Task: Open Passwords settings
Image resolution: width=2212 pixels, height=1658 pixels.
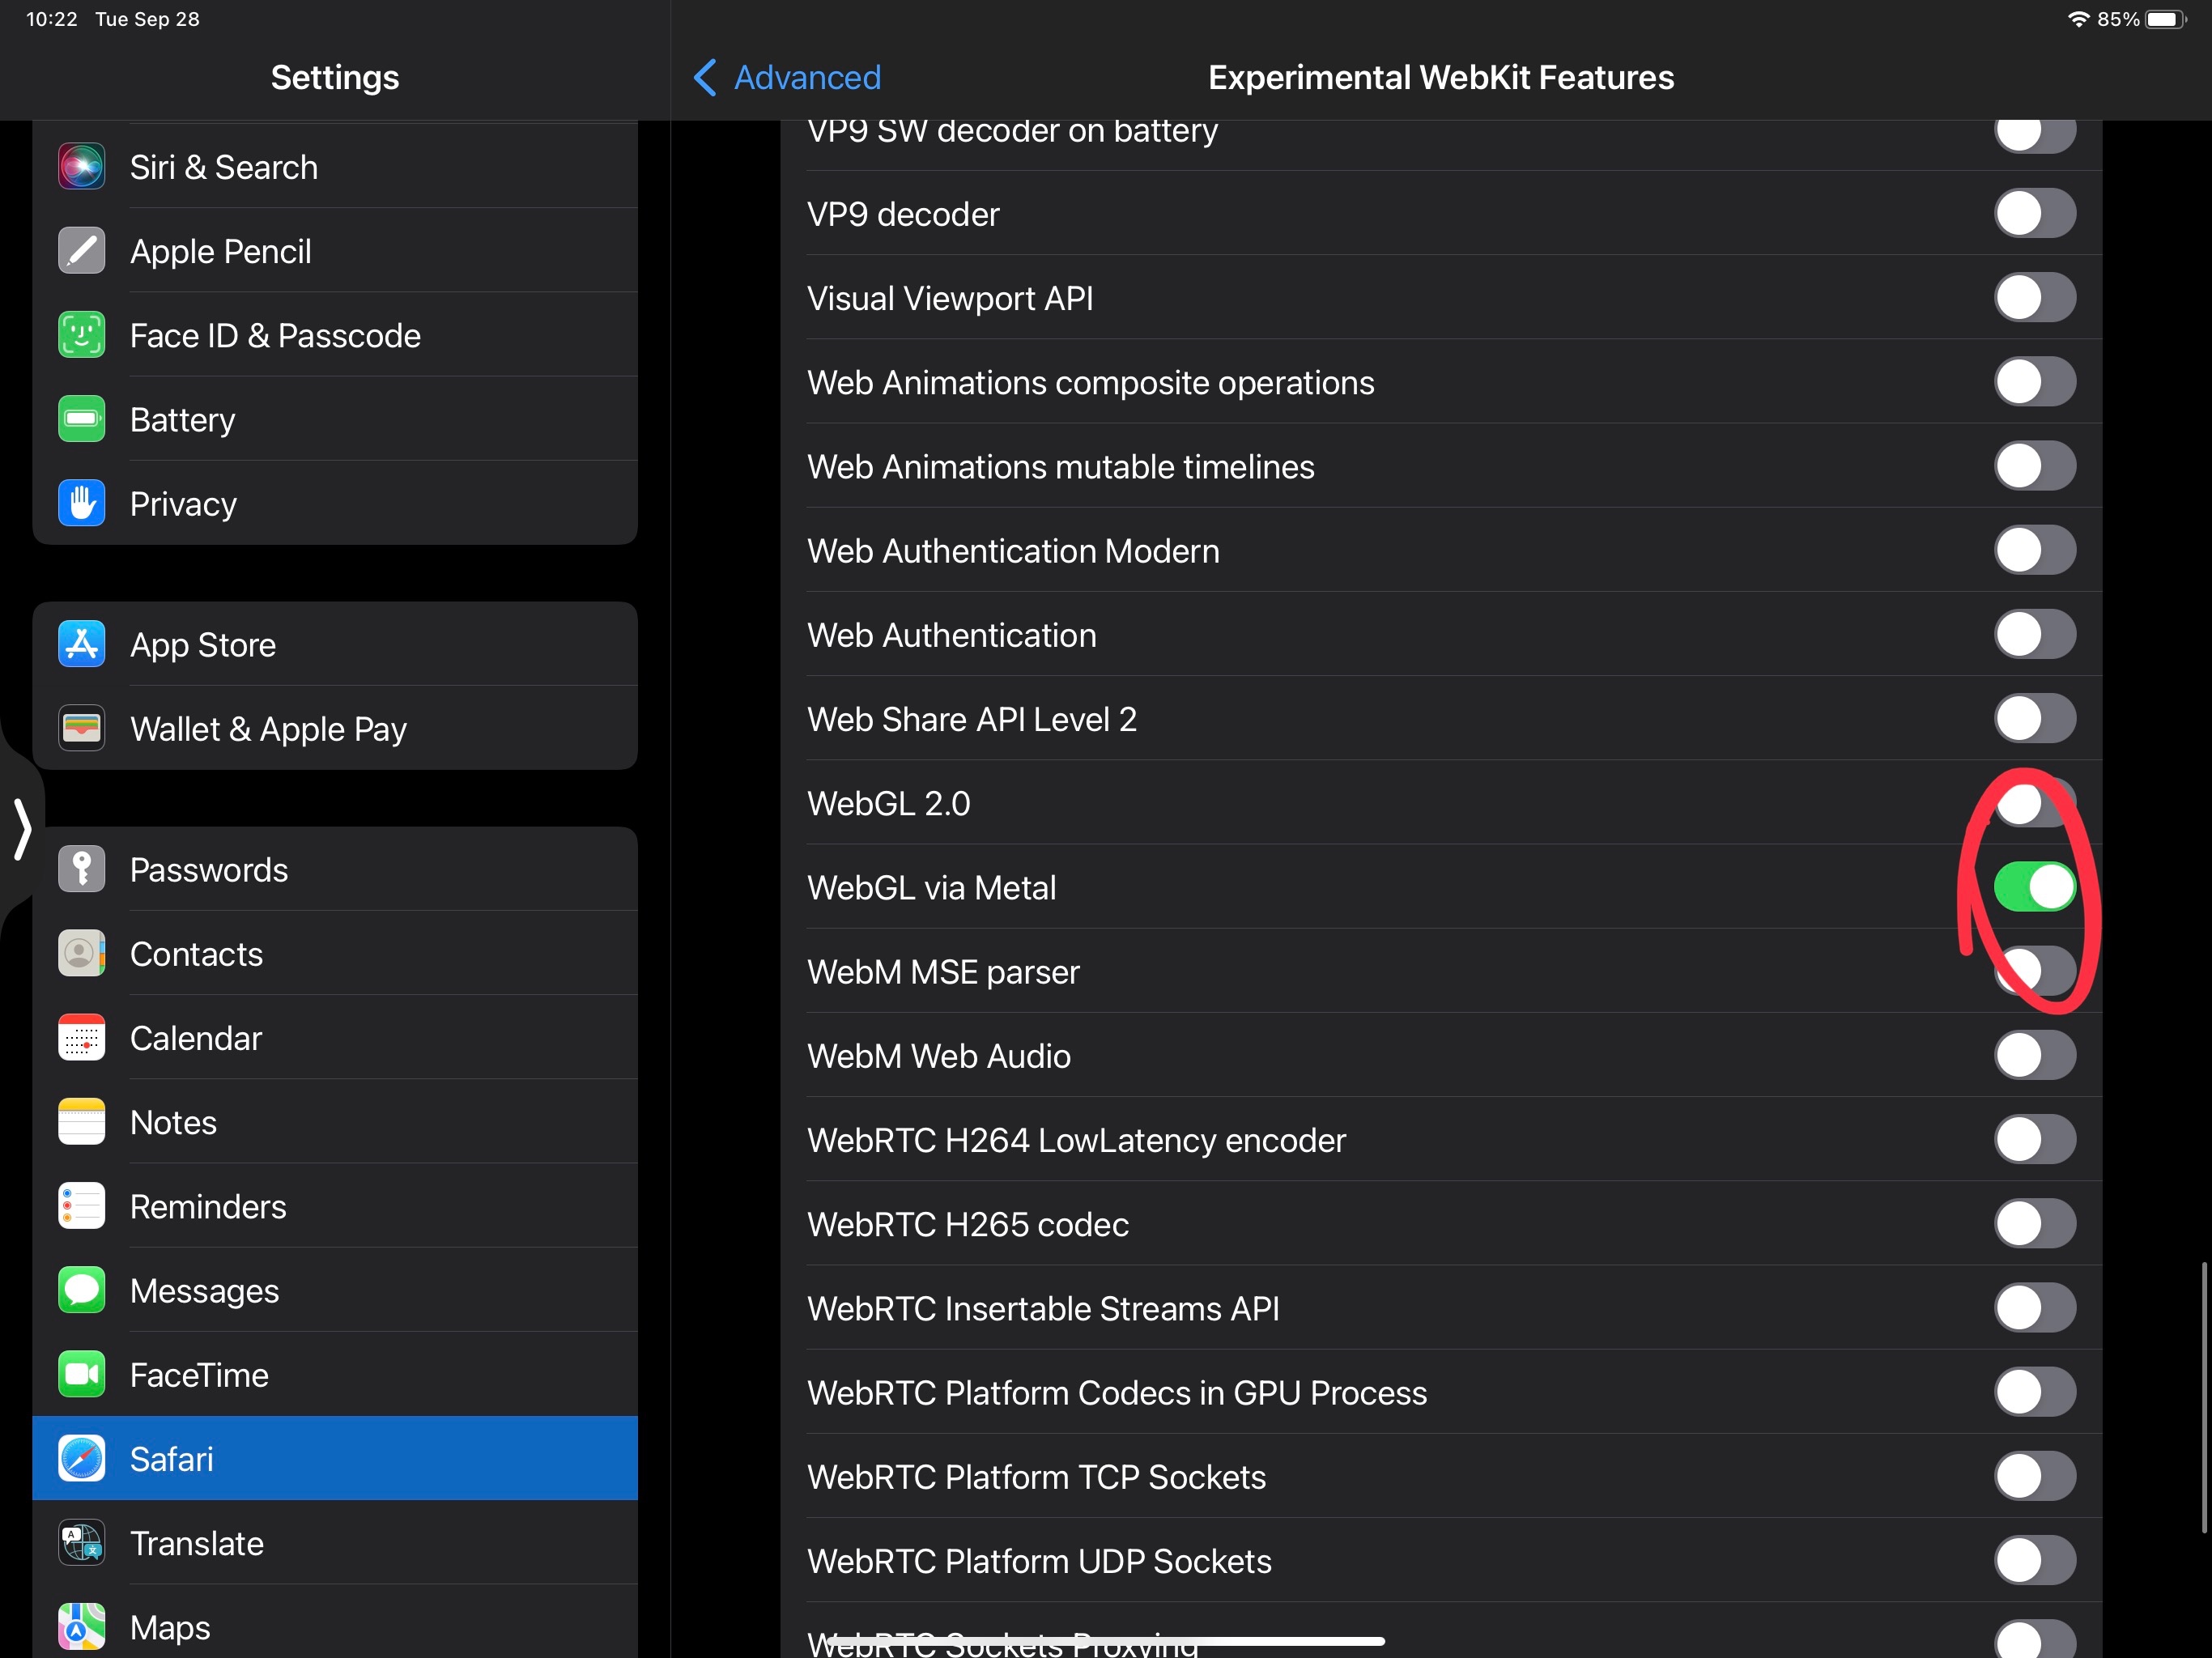Action: click(335, 869)
